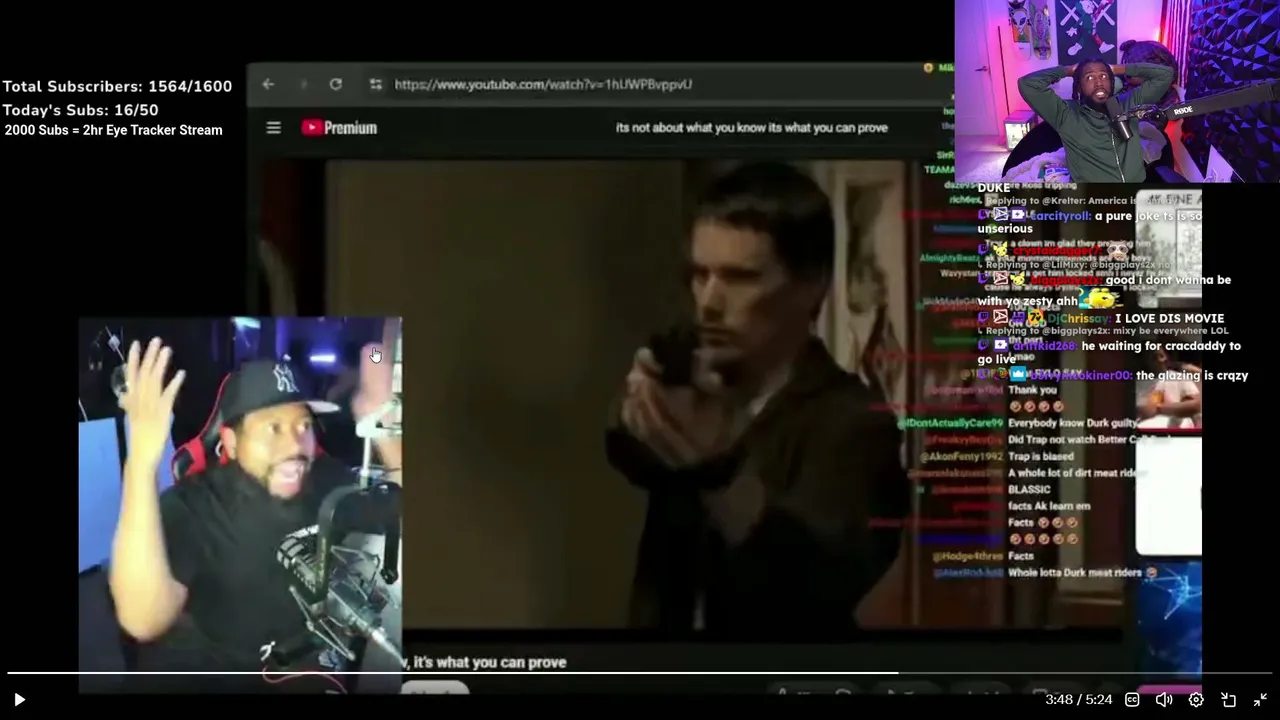Click the top-right streamer webcam

tap(1117, 91)
